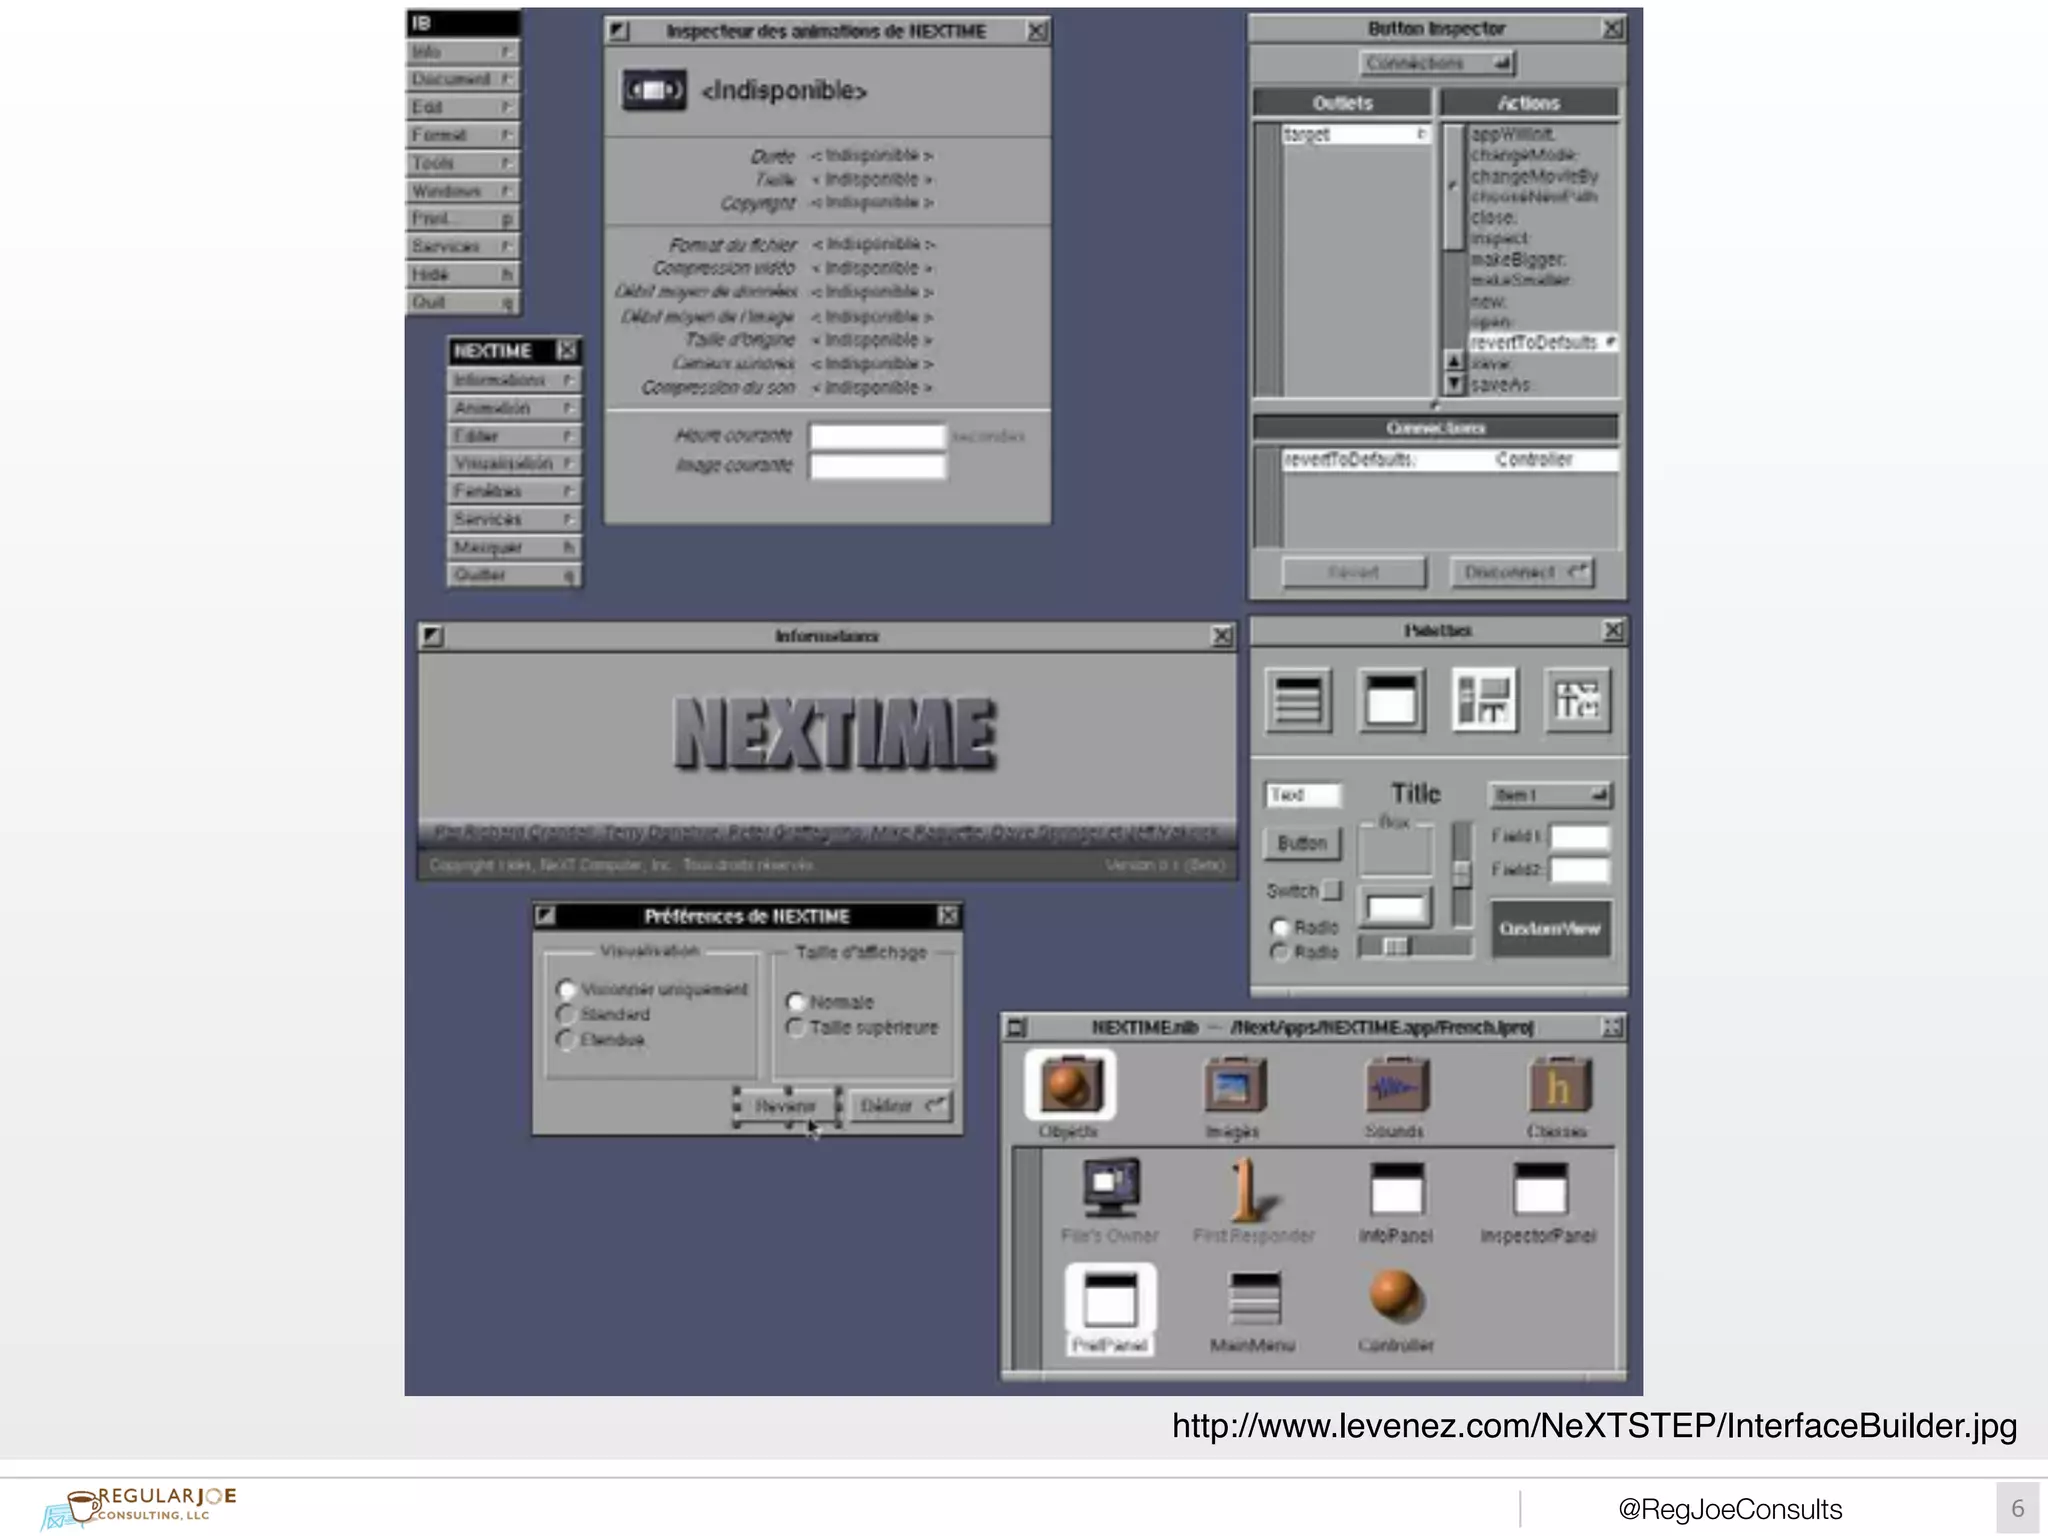The image size is (2048, 1536).
Task: Click the CustomView box in Palettes
Action: coord(1550,928)
